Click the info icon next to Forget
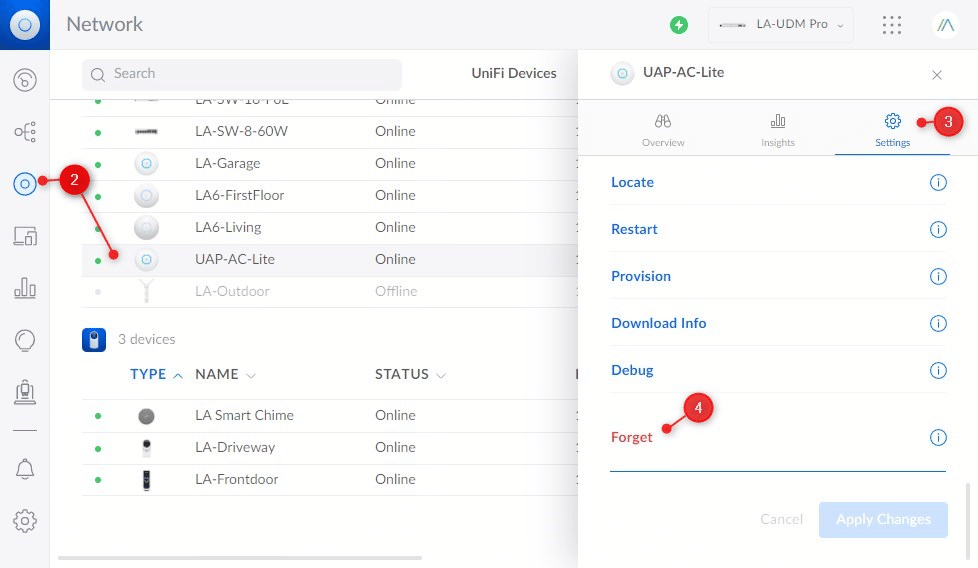The image size is (978, 568). click(x=938, y=438)
